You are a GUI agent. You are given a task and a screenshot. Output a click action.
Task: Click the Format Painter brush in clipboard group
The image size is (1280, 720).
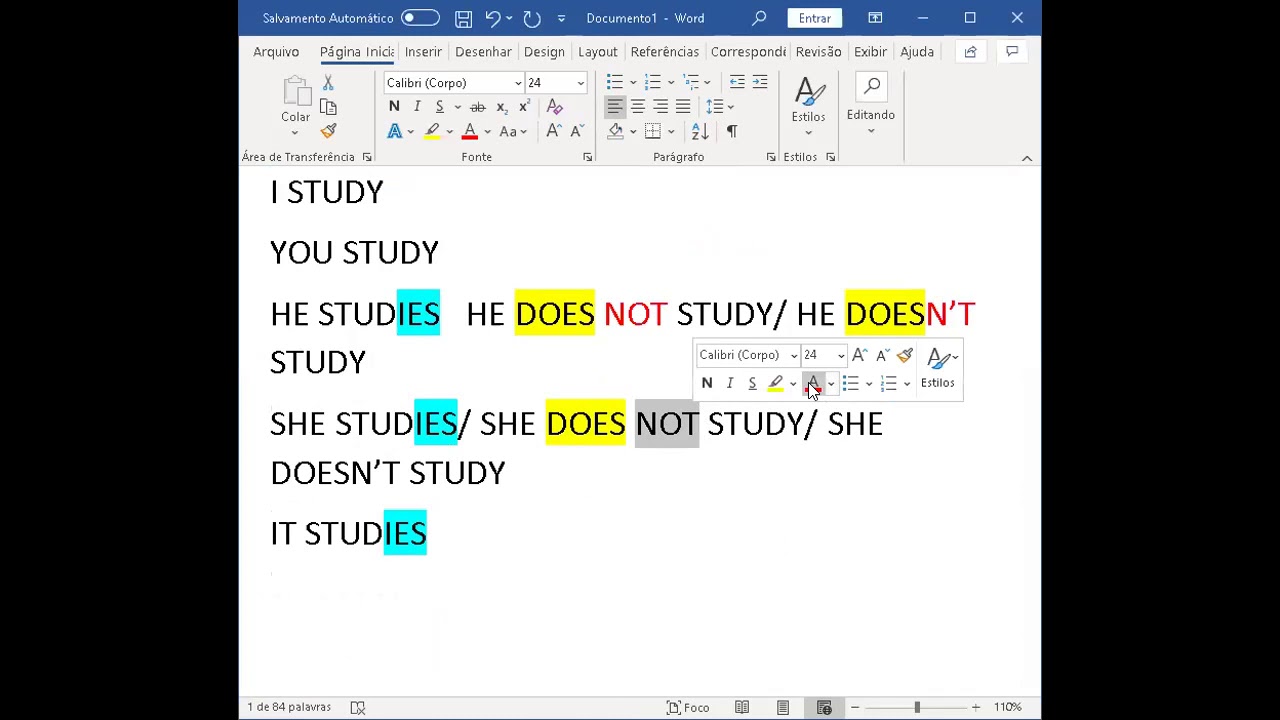coord(328,131)
